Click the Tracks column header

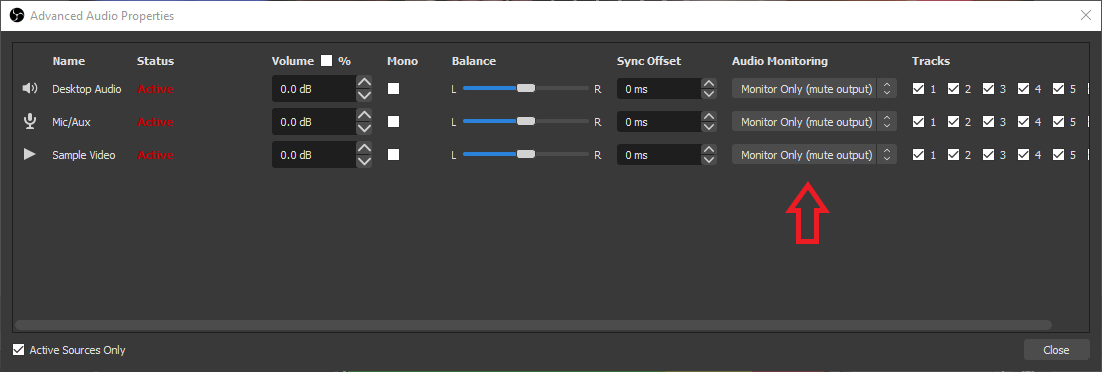click(x=931, y=61)
